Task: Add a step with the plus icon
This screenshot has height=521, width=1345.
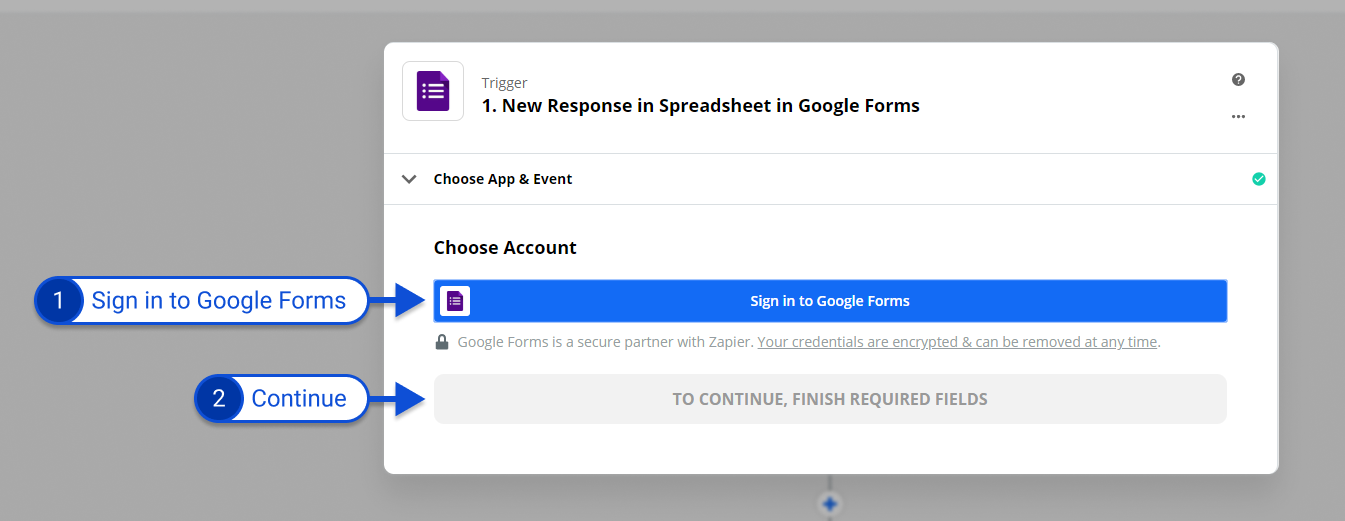Action: tap(829, 504)
